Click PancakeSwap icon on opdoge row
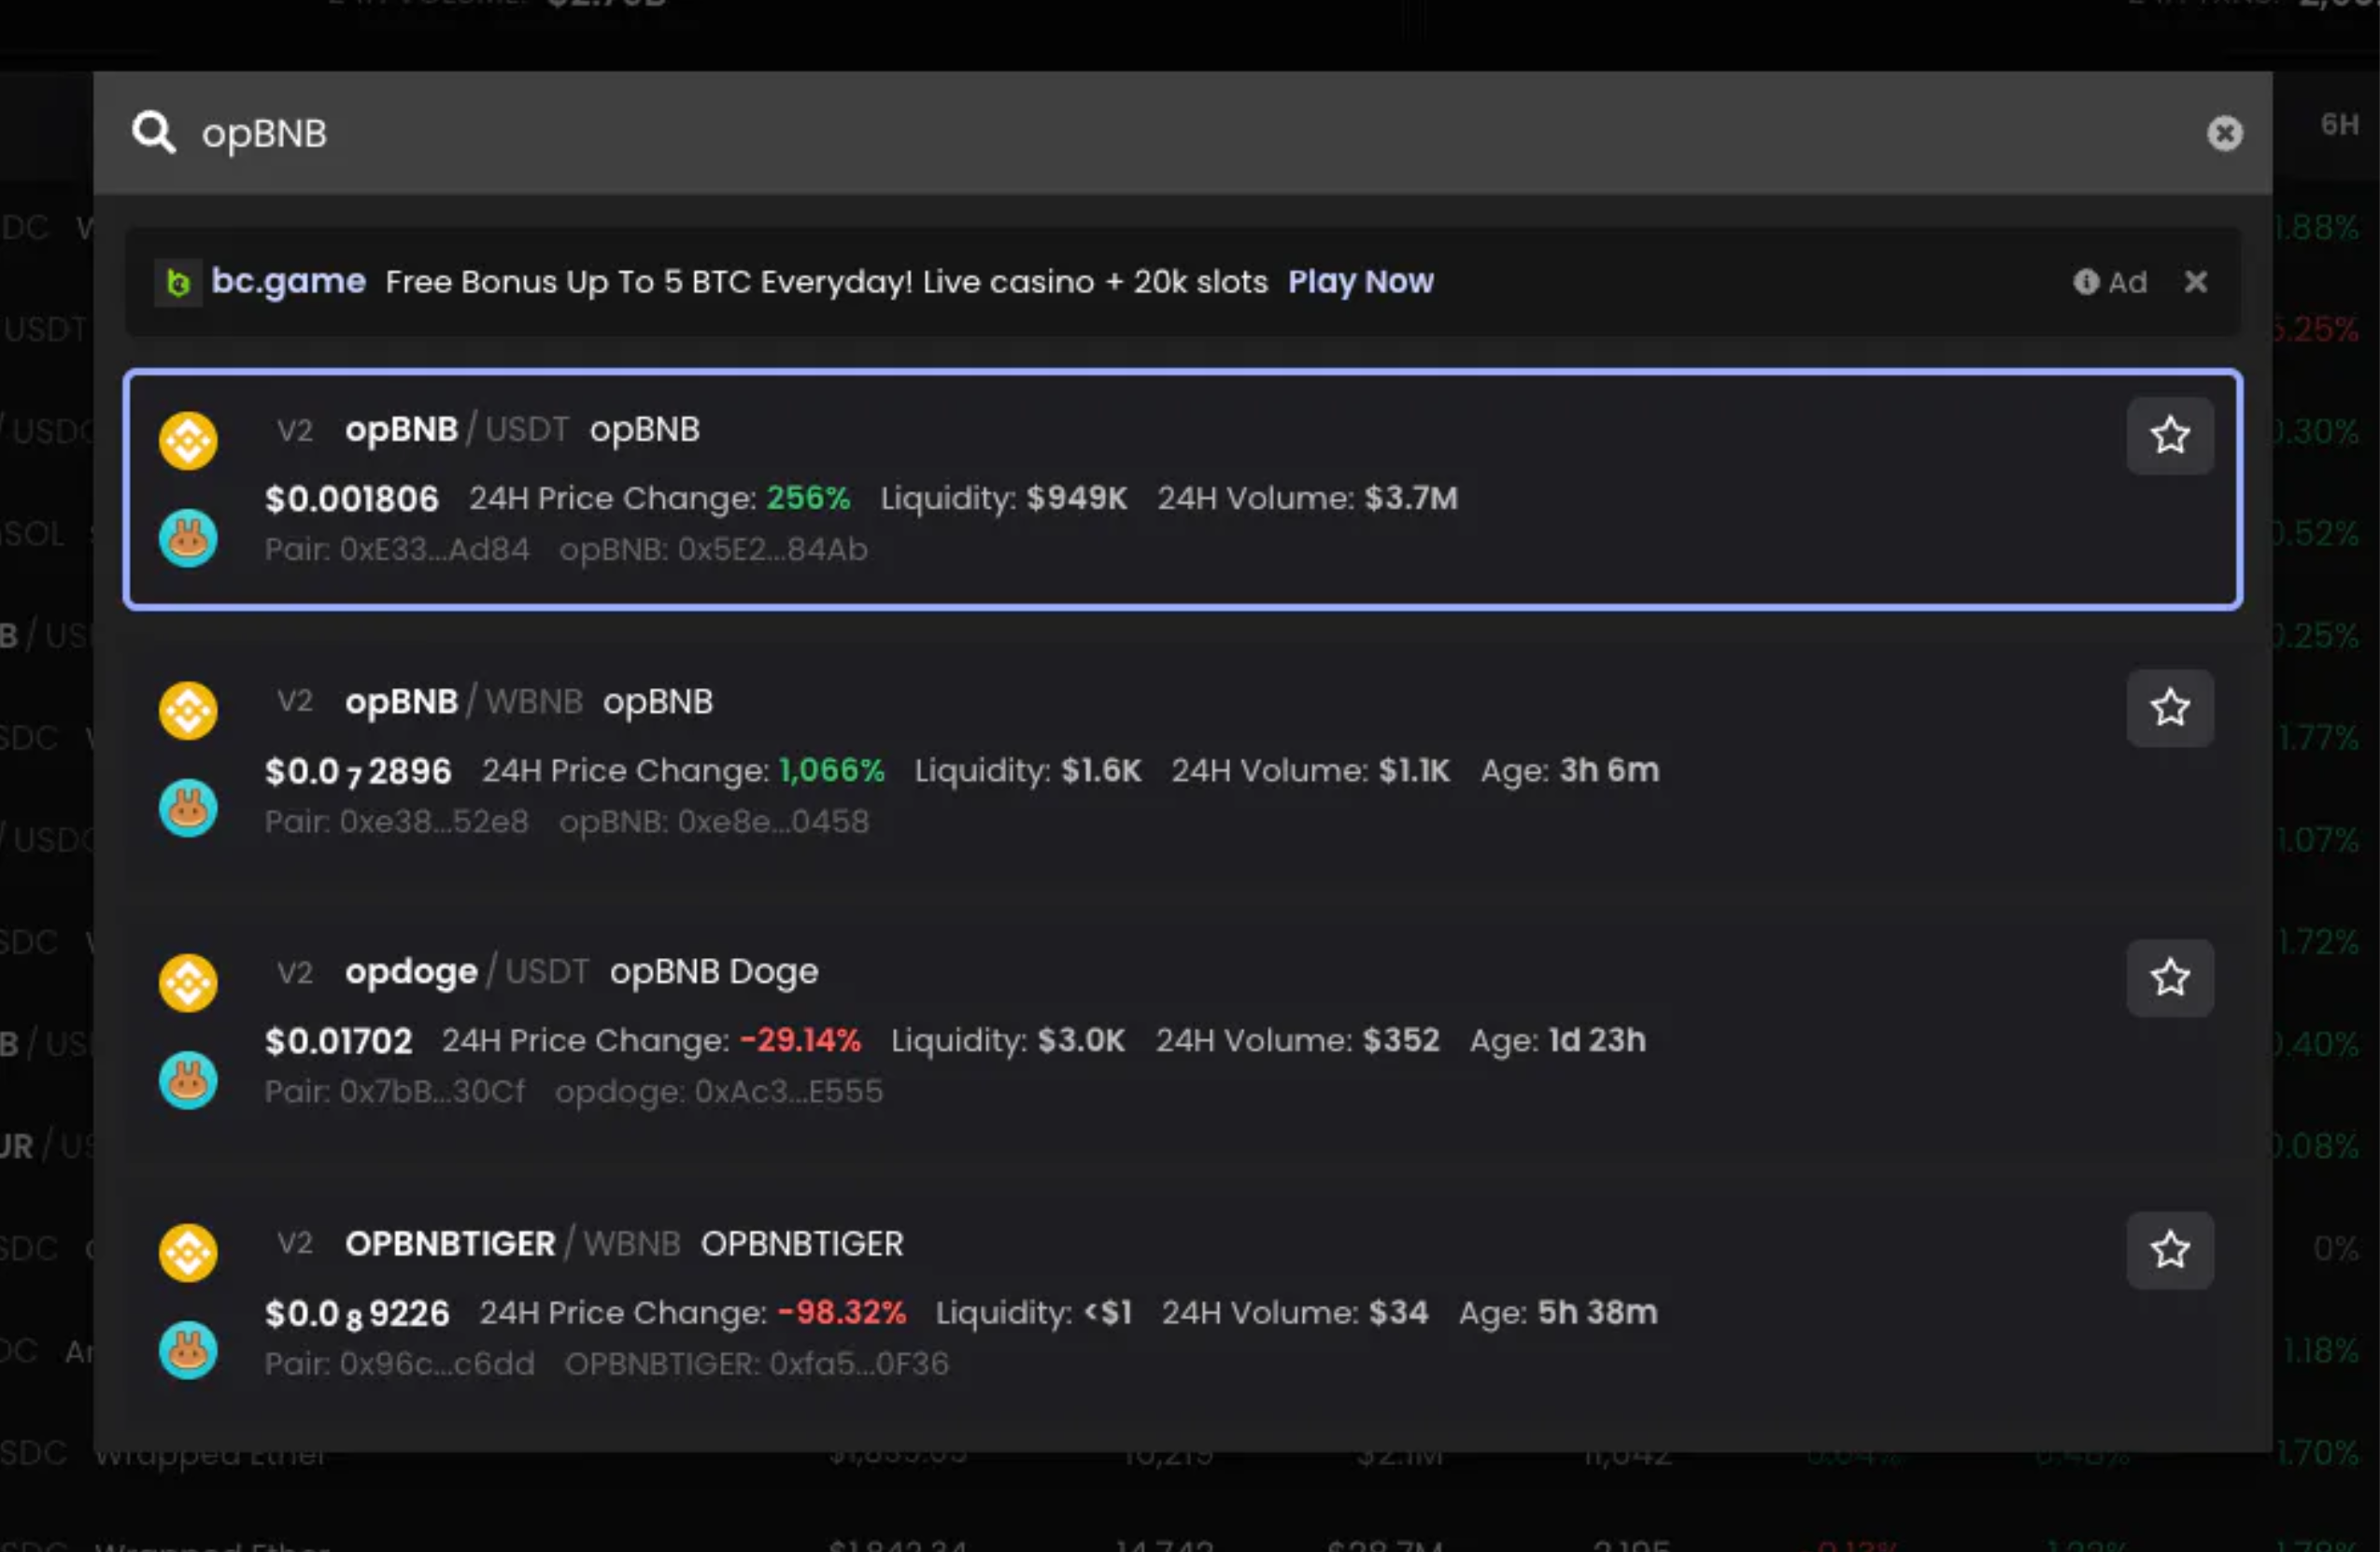The height and width of the screenshot is (1552, 2380). coord(188,1080)
